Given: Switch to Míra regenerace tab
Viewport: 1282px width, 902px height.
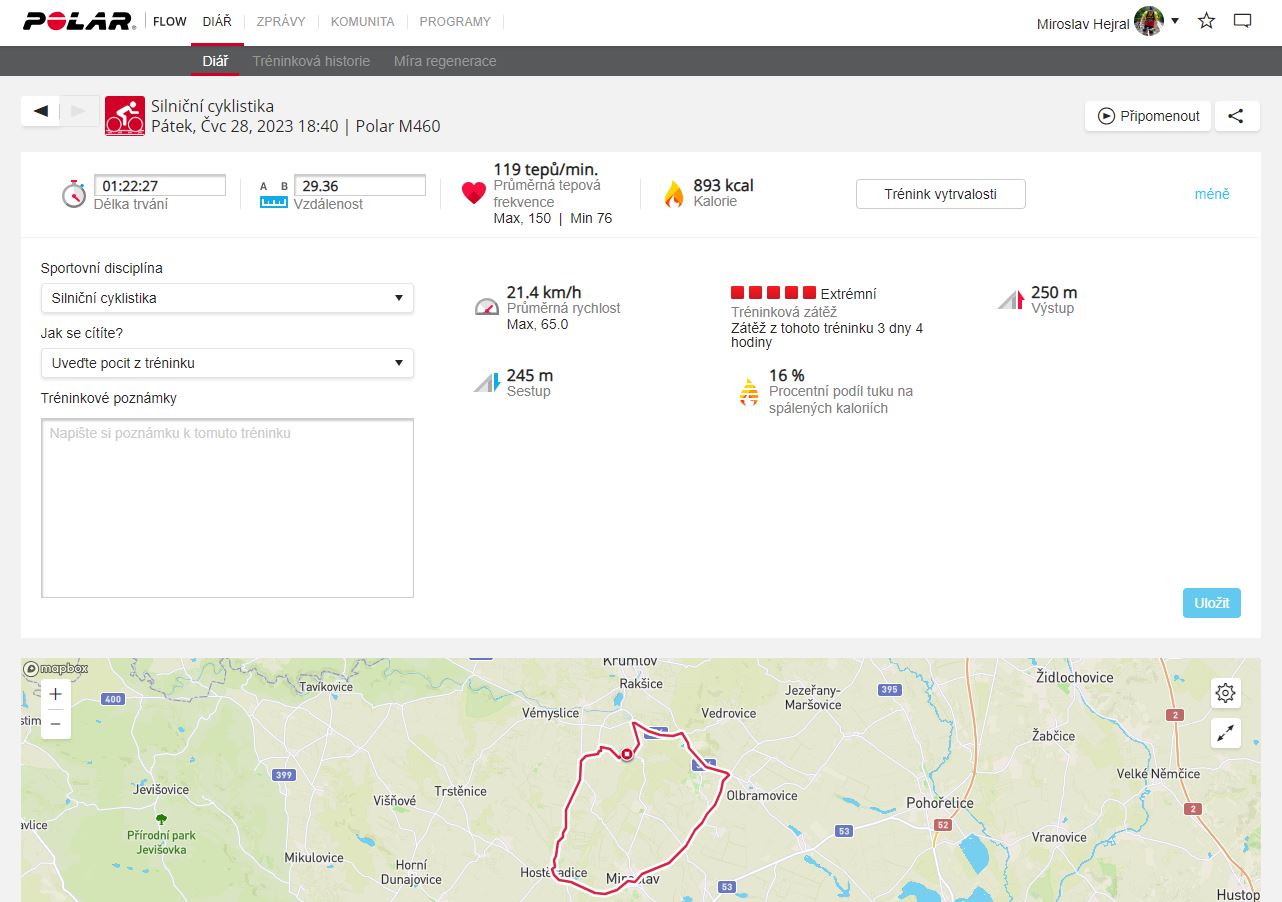Looking at the screenshot, I should point(445,61).
